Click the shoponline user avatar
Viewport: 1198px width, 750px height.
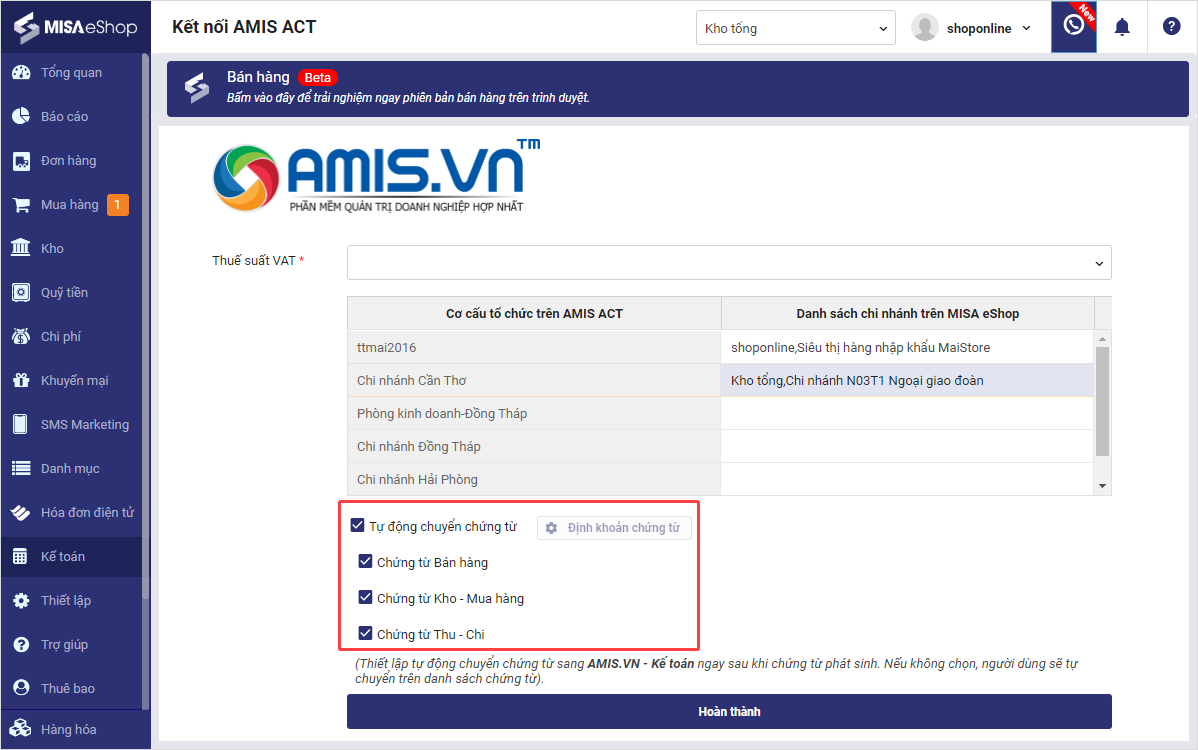pos(924,27)
